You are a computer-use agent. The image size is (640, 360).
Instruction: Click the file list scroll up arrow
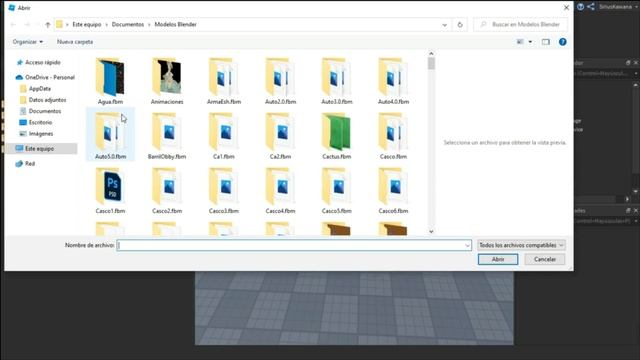(431, 53)
